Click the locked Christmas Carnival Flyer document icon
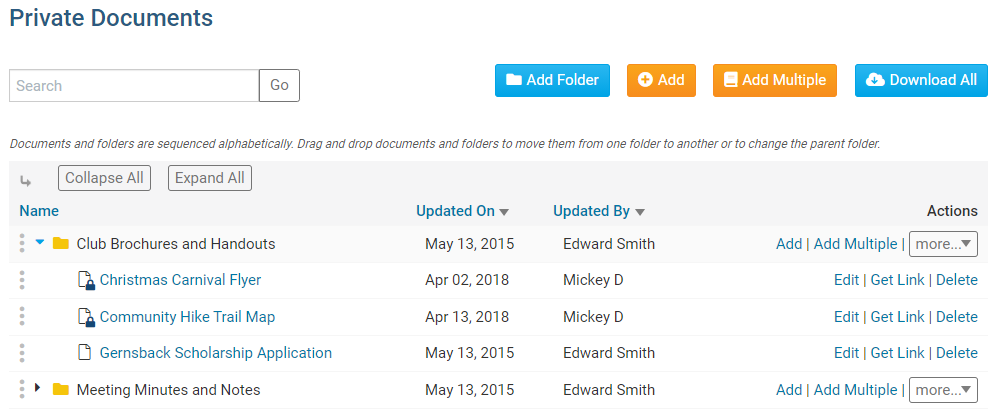Screen dimensions: 1000x410 click(x=85, y=281)
